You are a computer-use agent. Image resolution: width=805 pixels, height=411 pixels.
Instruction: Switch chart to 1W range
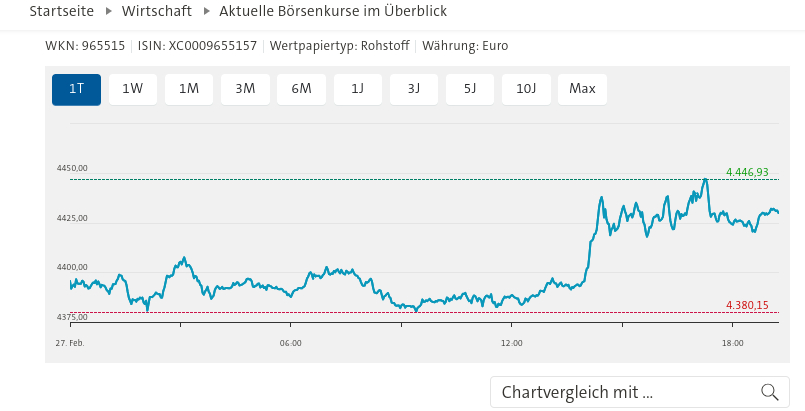pos(133,89)
